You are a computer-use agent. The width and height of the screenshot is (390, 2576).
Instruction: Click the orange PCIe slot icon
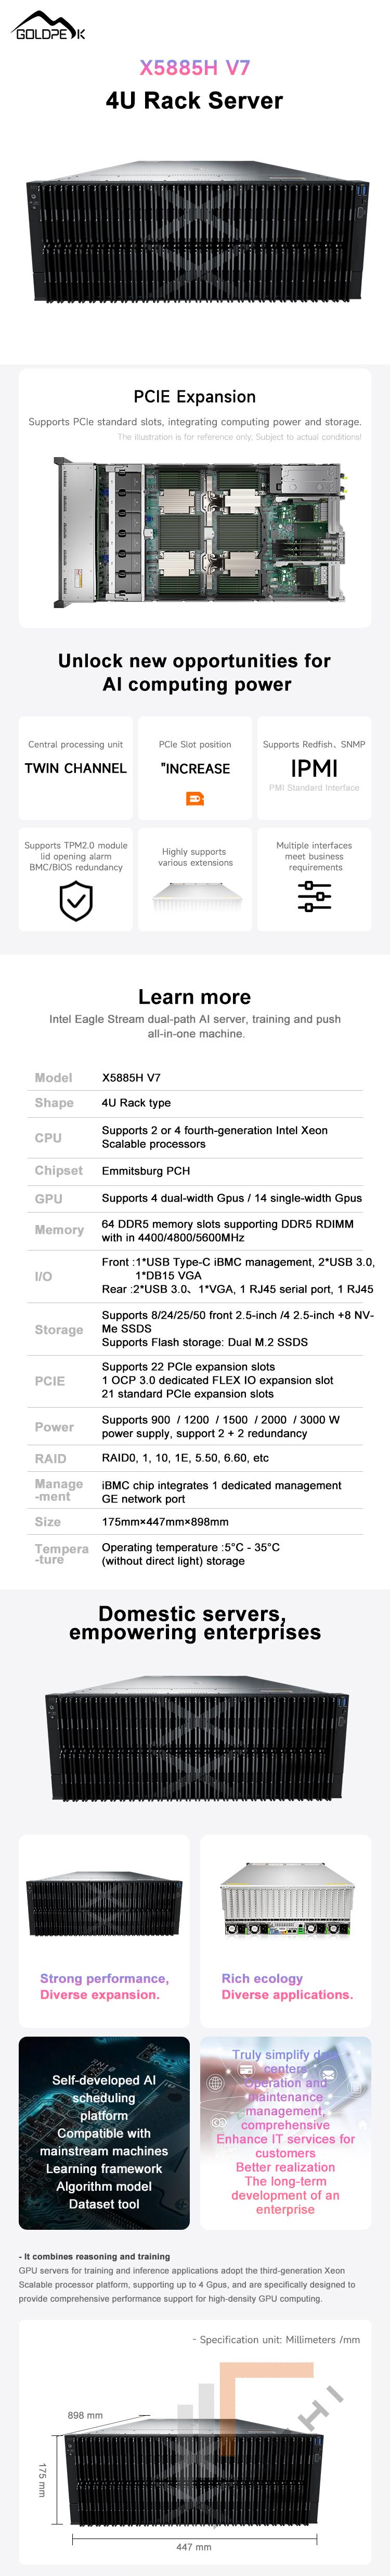[195, 798]
